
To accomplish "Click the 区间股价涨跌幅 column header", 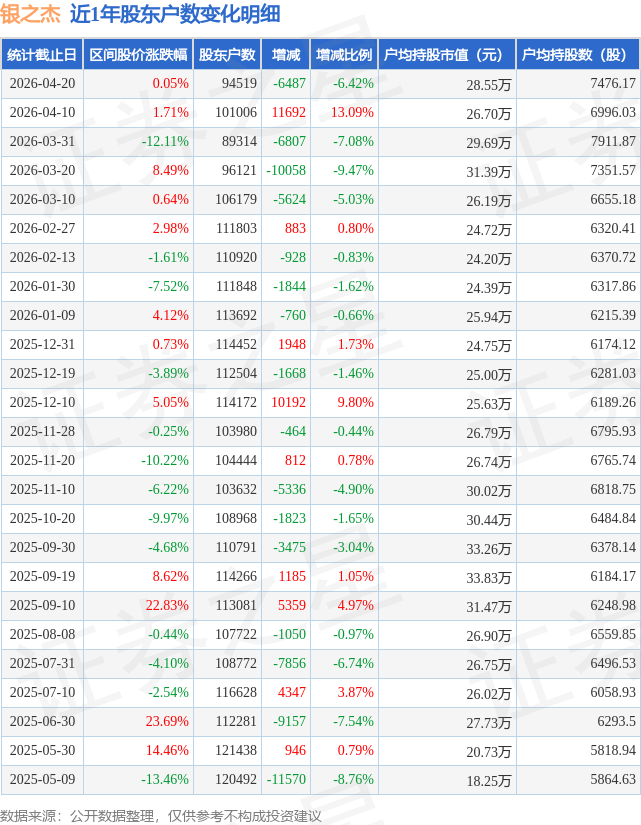I will tap(138, 54).
